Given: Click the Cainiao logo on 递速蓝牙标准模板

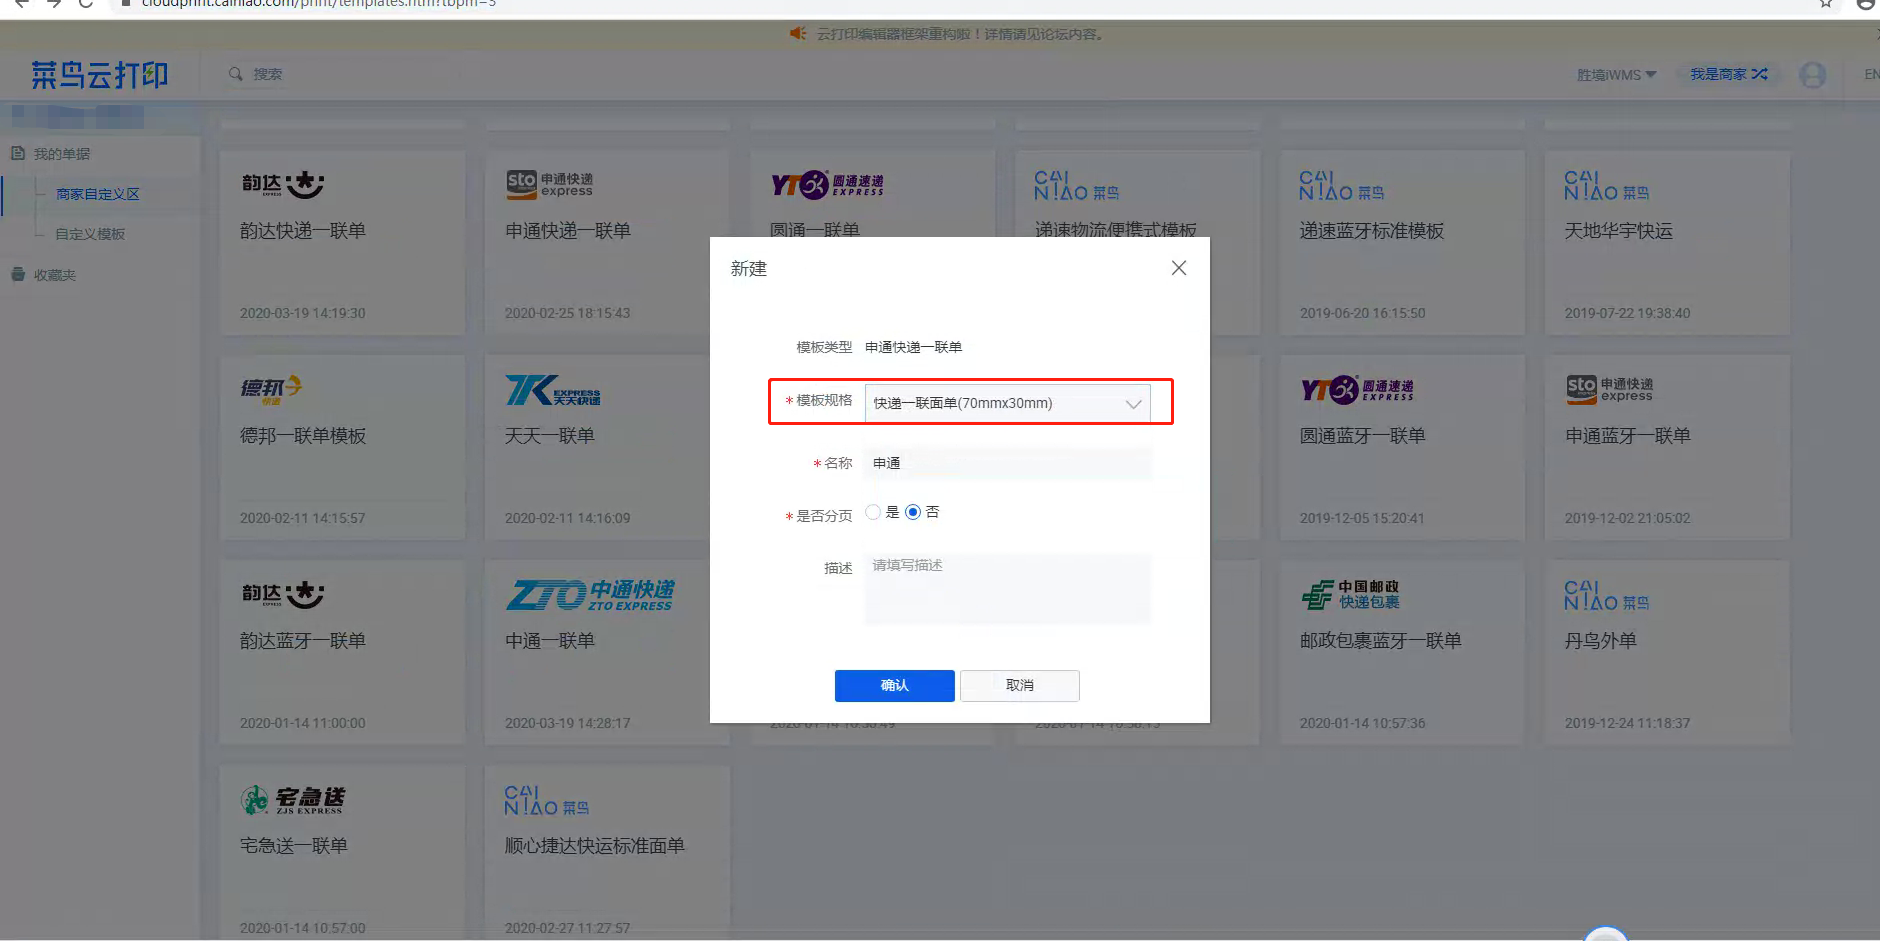Looking at the screenshot, I should pyautogui.click(x=1341, y=186).
